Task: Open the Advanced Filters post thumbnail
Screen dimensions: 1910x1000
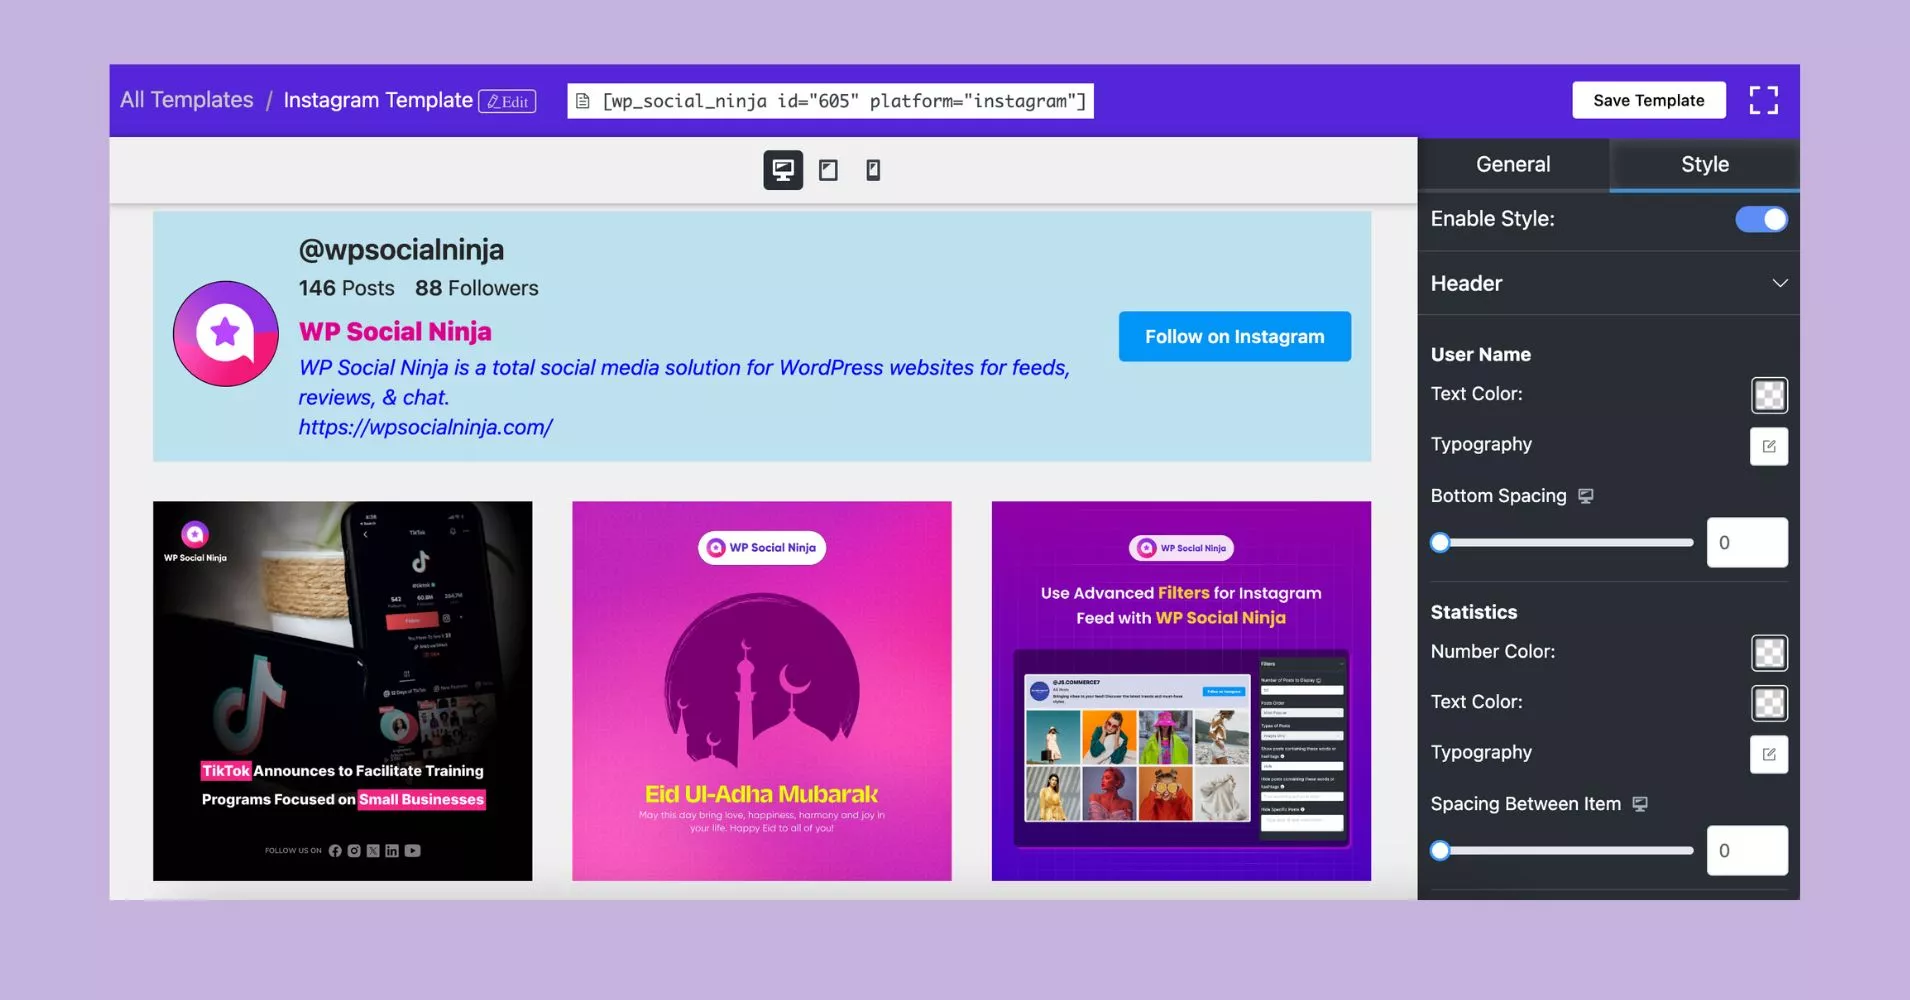Action: pyautogui.click(x=1181, y=691)
